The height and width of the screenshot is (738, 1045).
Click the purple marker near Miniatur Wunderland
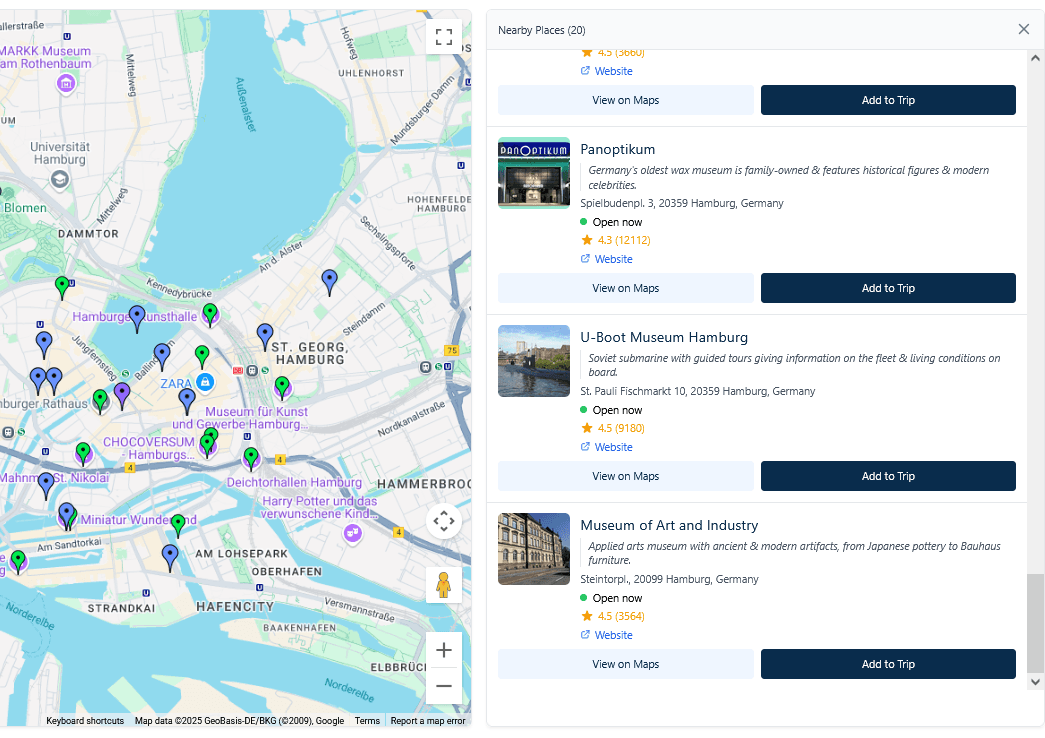click(67, 516)
